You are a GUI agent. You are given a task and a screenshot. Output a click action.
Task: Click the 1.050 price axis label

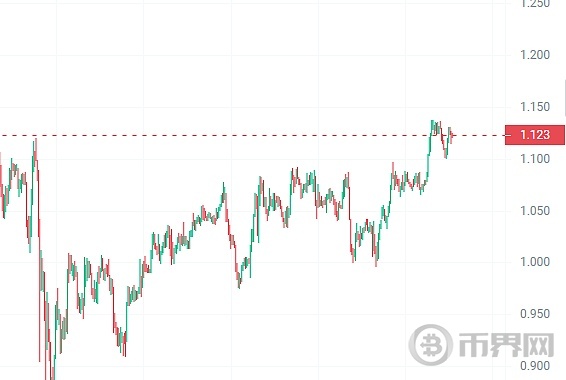[x=535, y=210]
